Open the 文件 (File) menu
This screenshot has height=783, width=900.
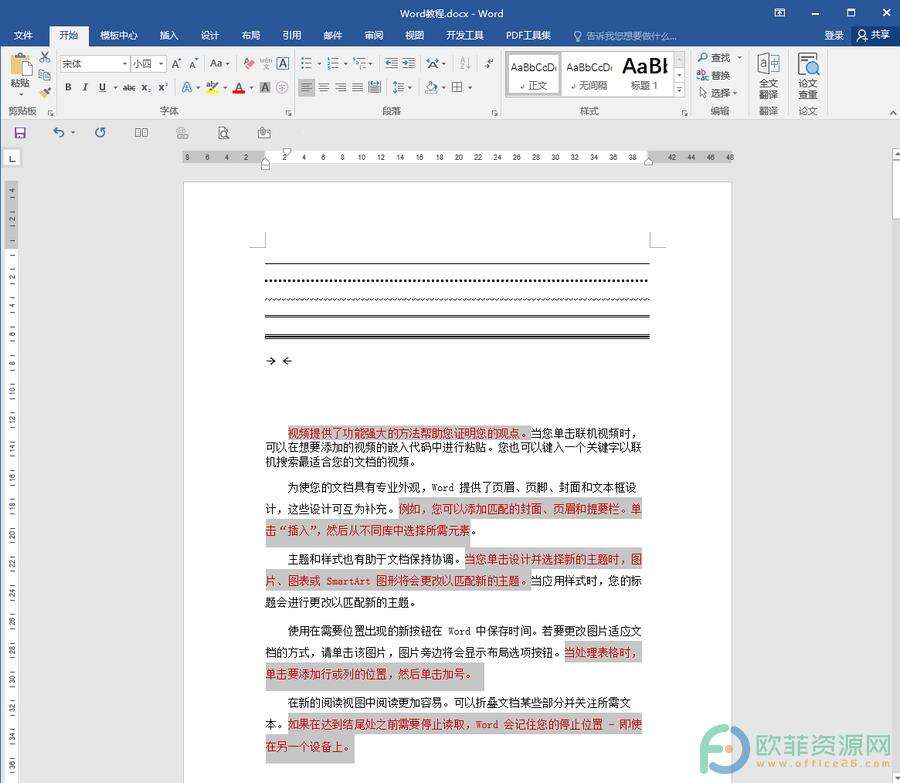point(23,36)
